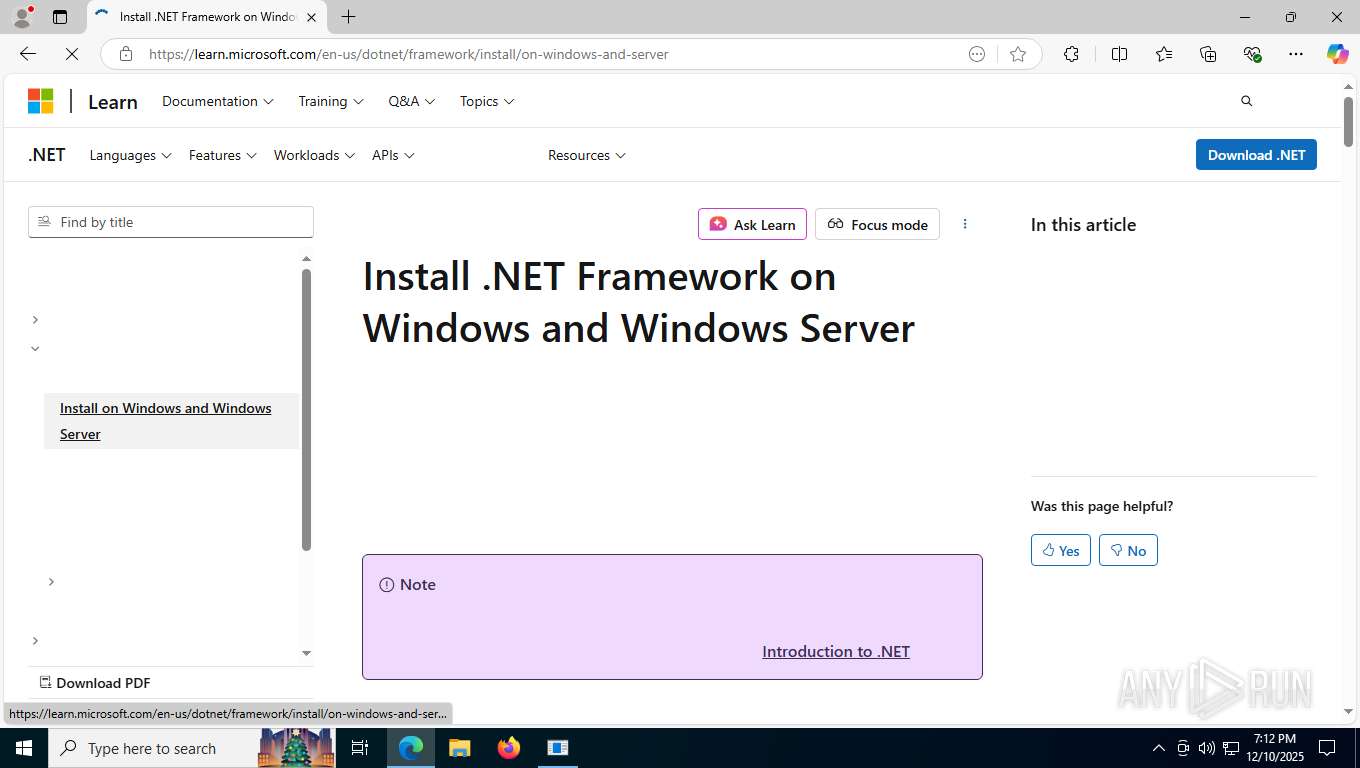Download PDF of the documentation
Screen dimensions: 1360x768
(x=95, y=683)
